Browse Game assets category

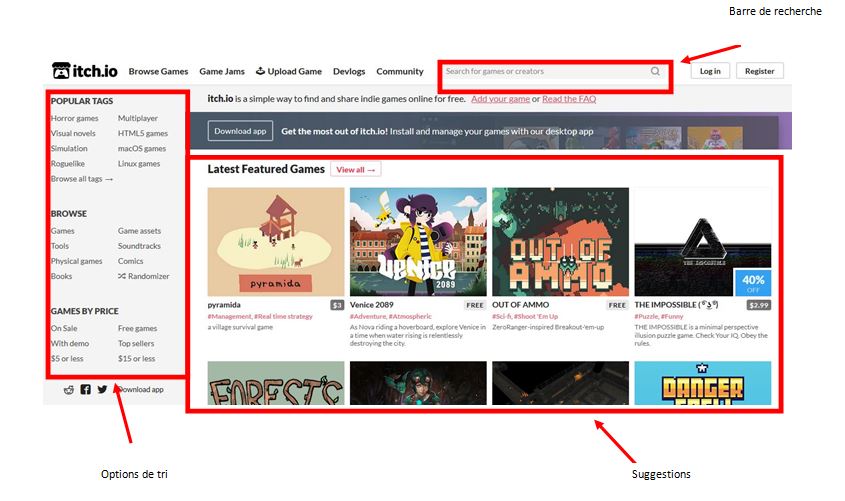pos(139,231)
